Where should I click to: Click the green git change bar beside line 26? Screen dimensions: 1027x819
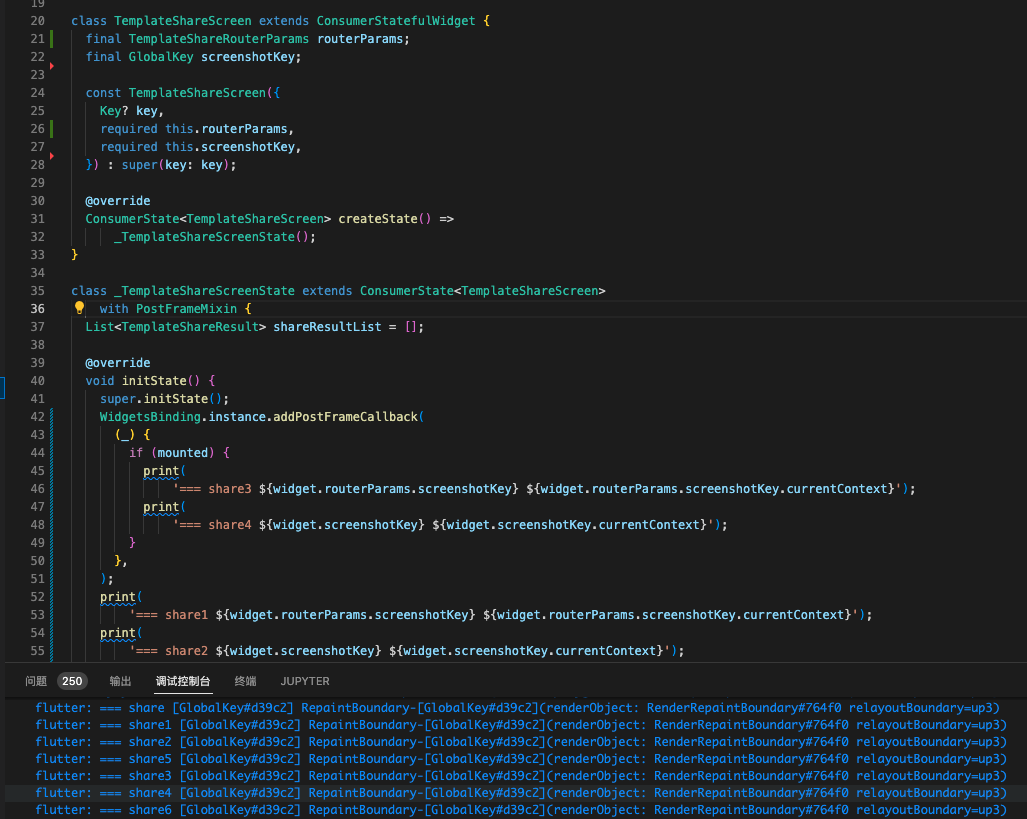click(49, 128)
